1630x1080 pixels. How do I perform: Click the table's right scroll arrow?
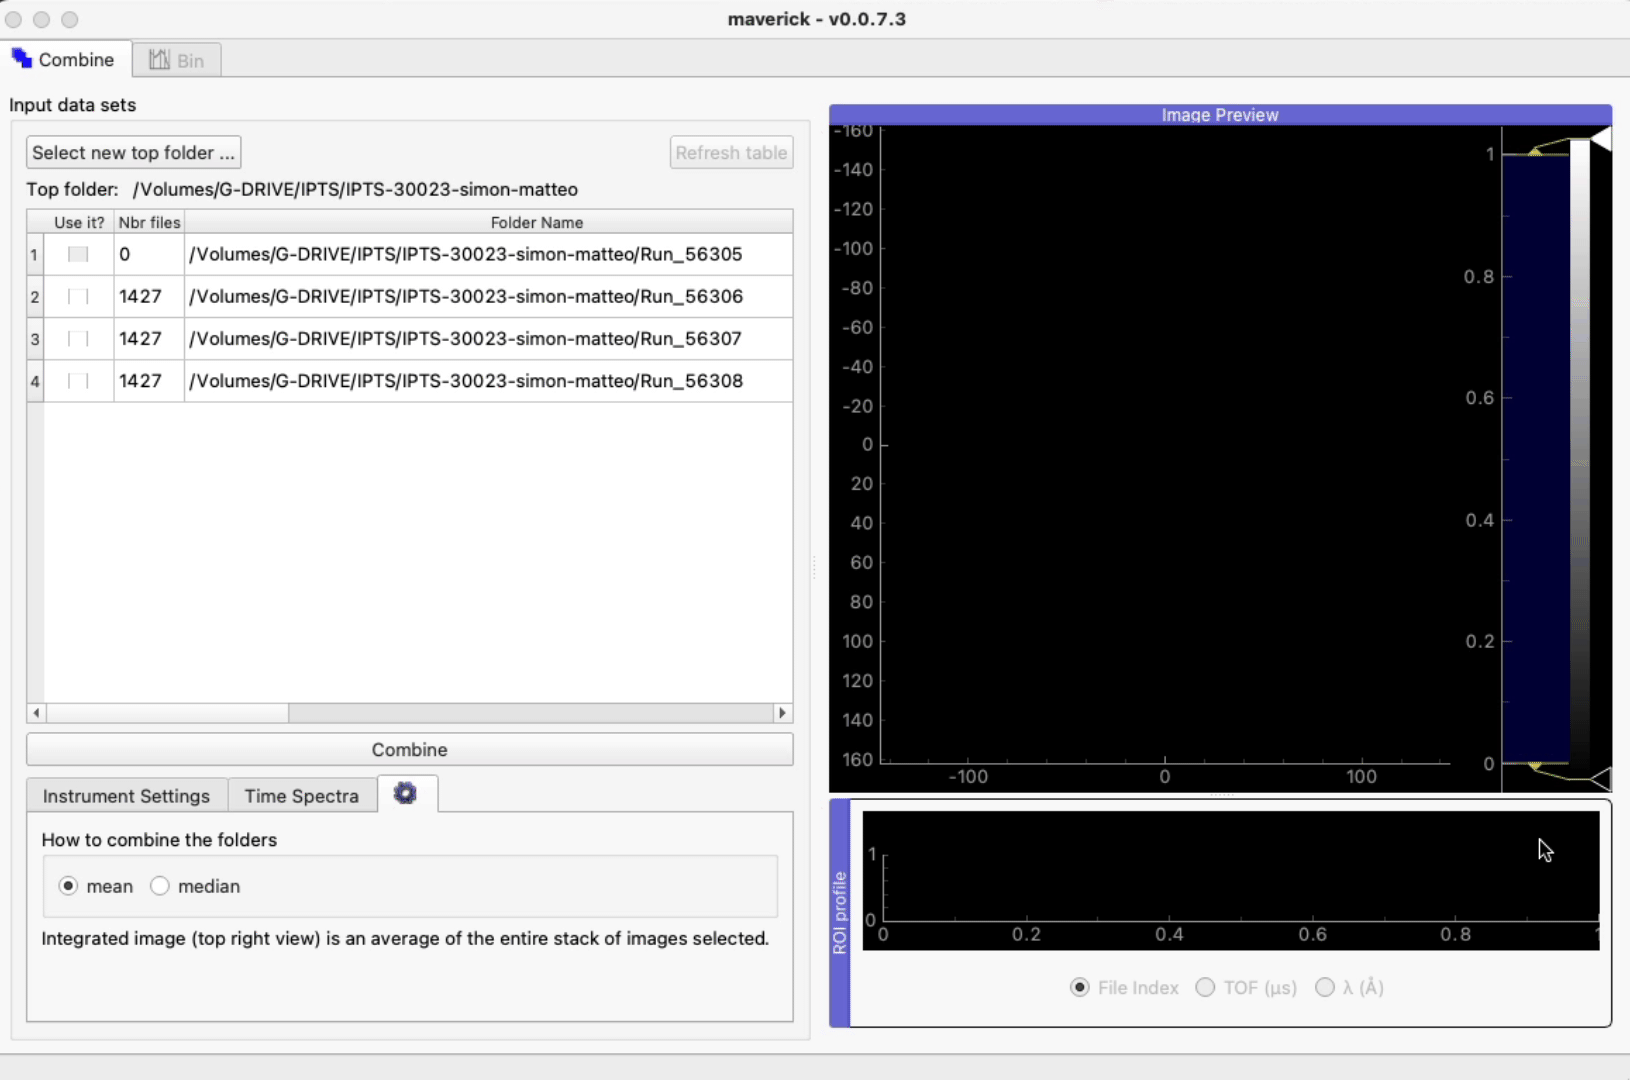[782, 713]
